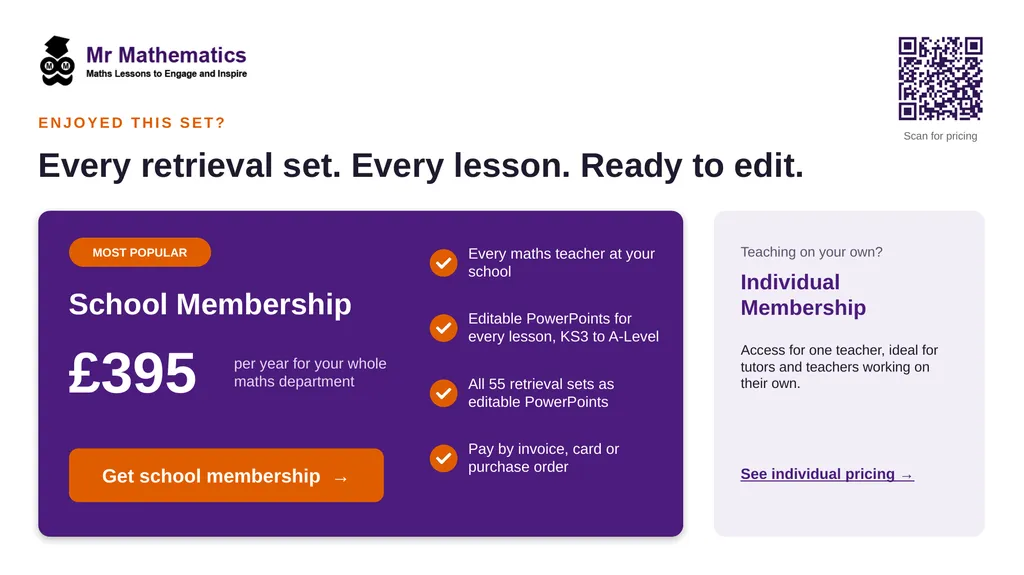Click checkmark icon beside All 55 retrieval sets
Screen dimensions: 1024x575
[x=443, y=393]
